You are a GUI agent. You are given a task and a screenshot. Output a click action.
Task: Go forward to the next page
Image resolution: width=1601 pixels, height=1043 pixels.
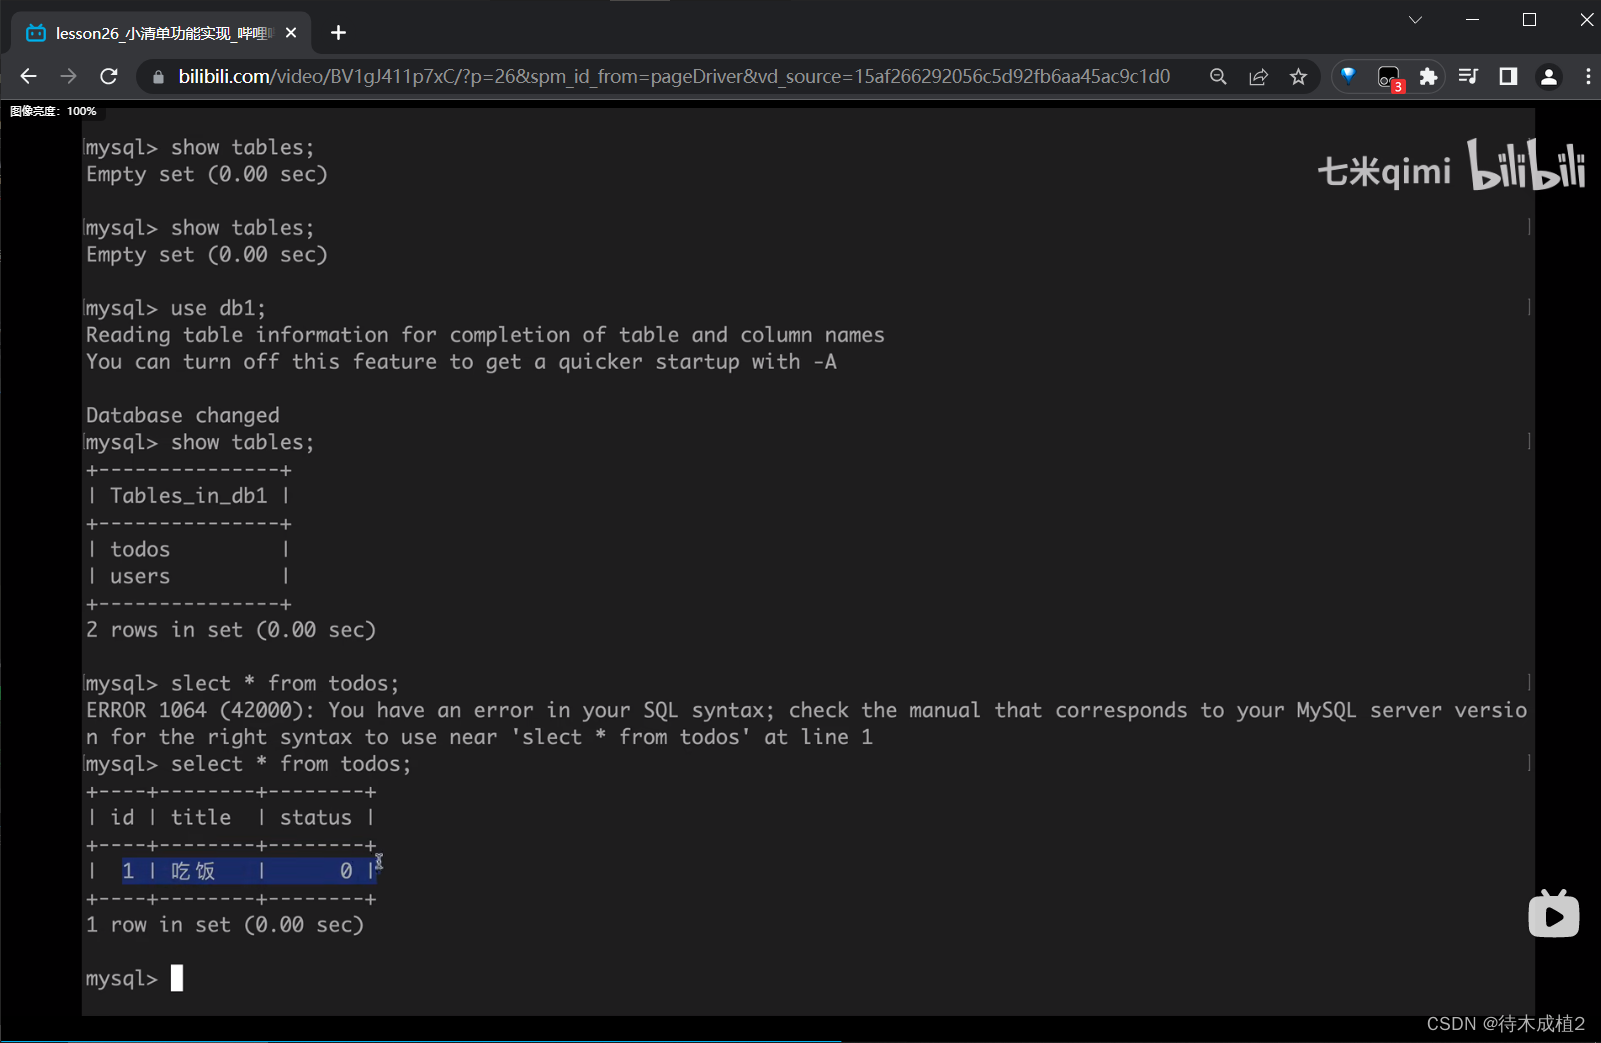(x=68, y=76)
